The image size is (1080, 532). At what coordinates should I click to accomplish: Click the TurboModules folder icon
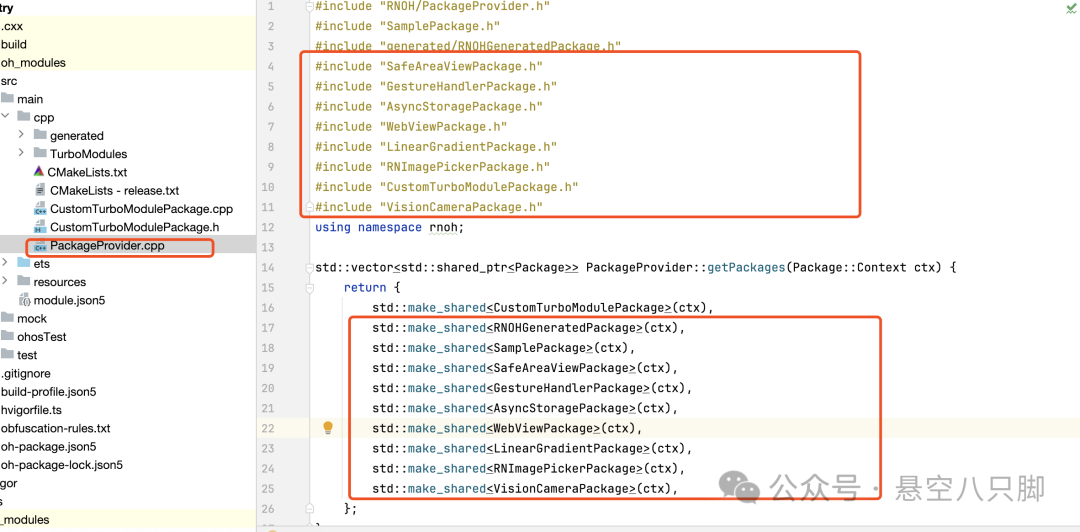40,153
